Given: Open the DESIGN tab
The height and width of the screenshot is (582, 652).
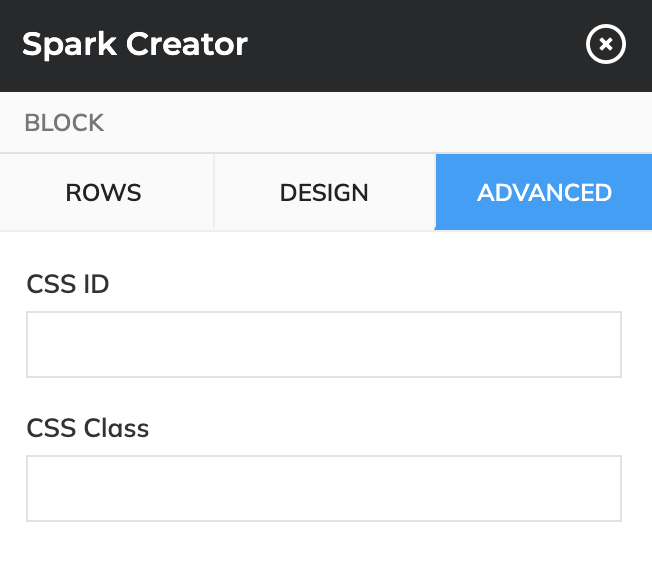Looking at the screenshot, I should coord(324,192).
